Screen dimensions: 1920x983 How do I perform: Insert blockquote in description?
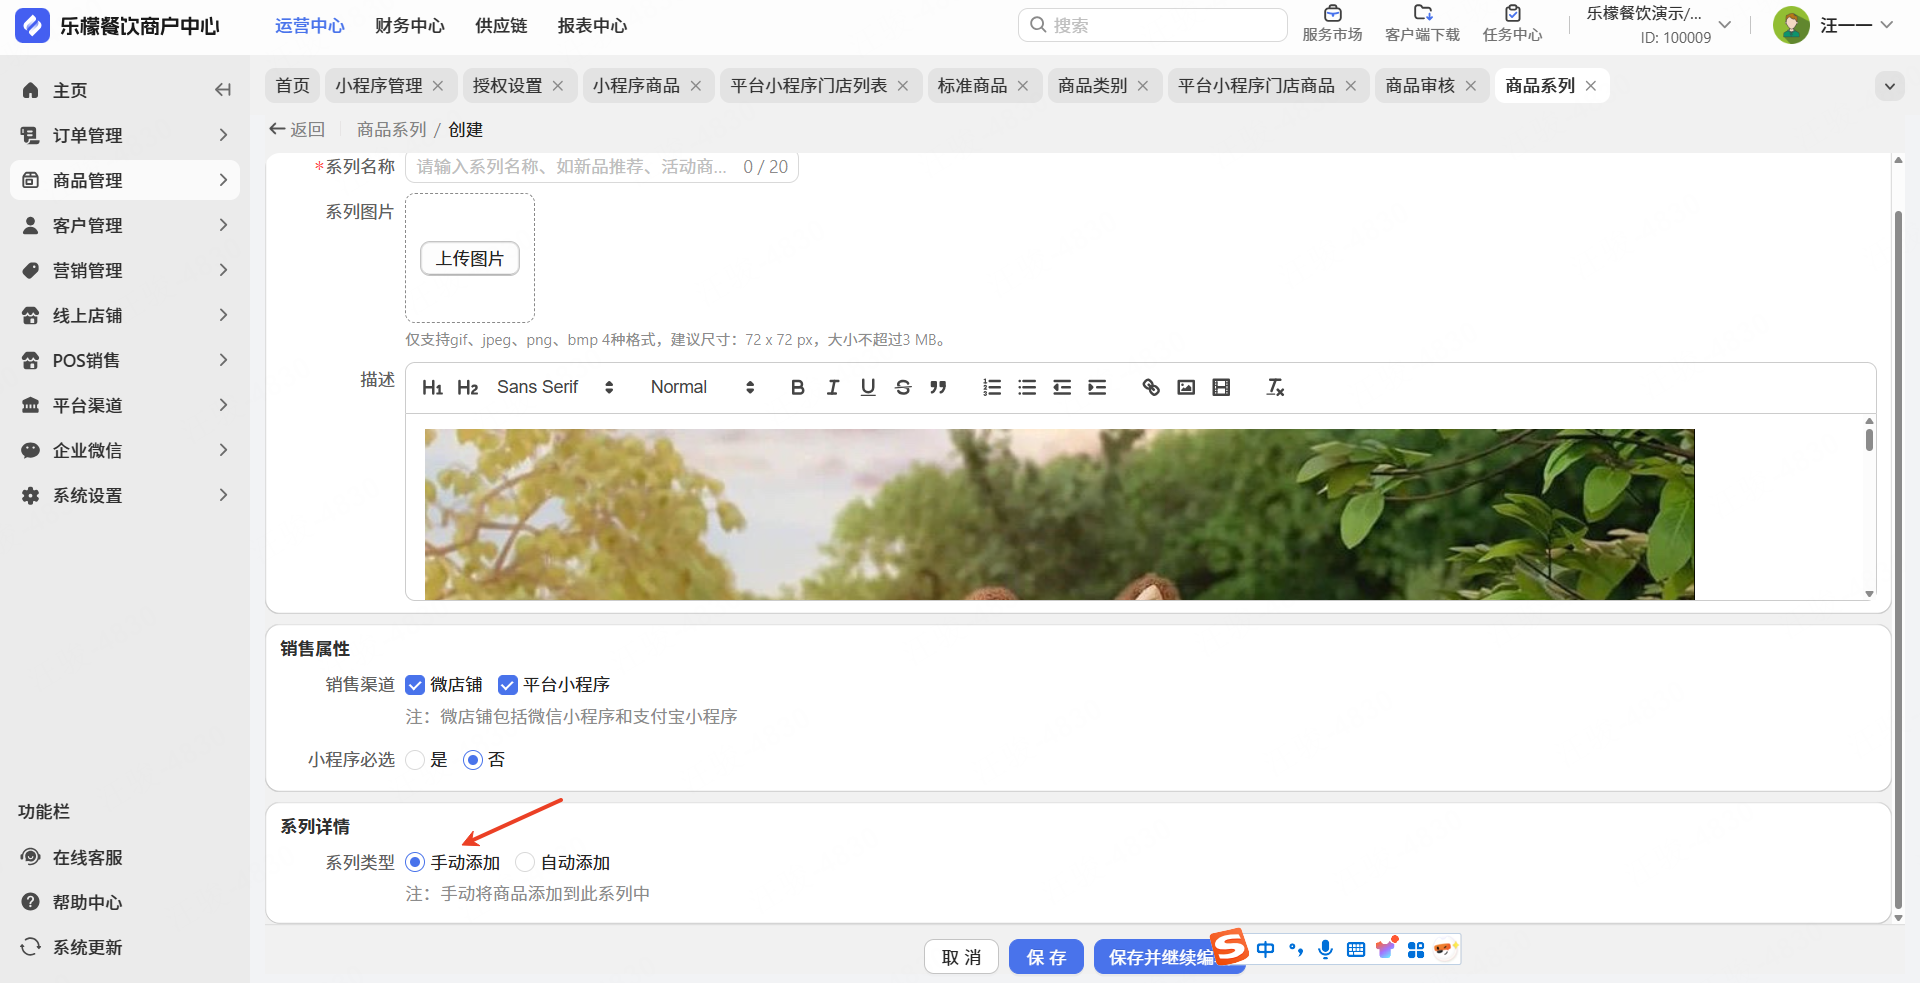(938, 388)
